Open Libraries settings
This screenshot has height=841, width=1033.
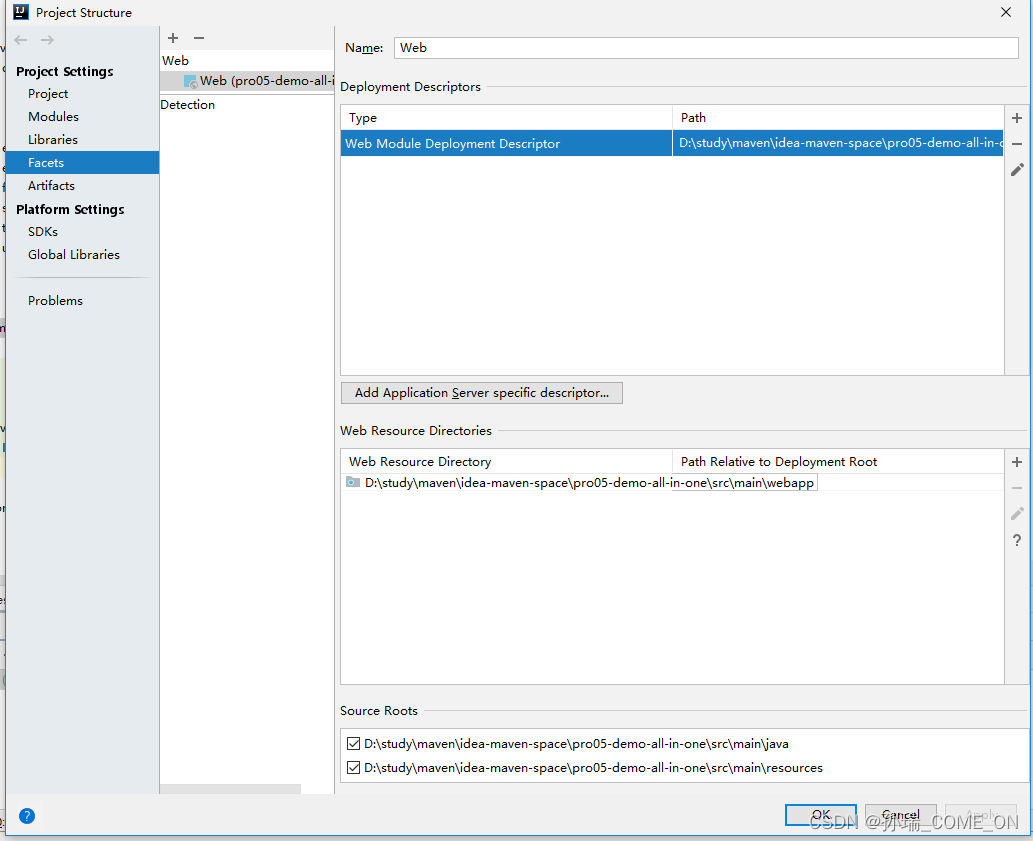tap(53, 140)
